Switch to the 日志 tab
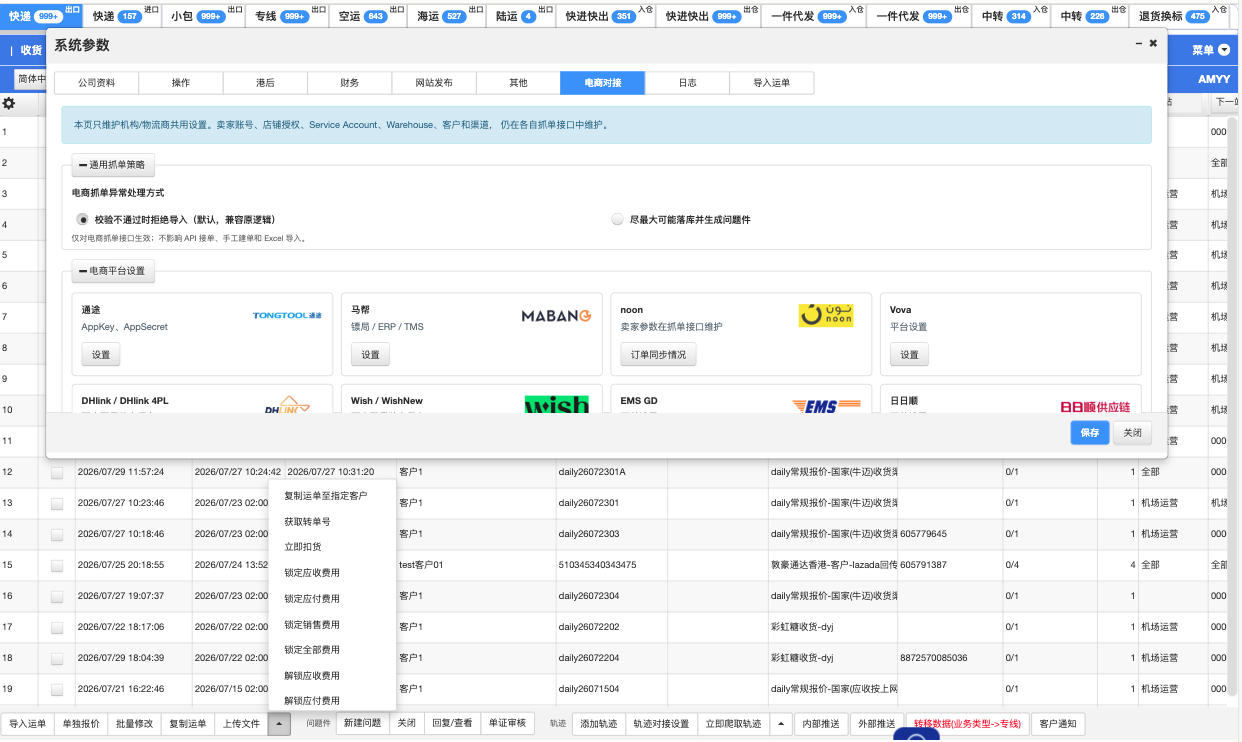Image resolution: width=1242 pixels, height=742 pixels. [x=687, y=83]
